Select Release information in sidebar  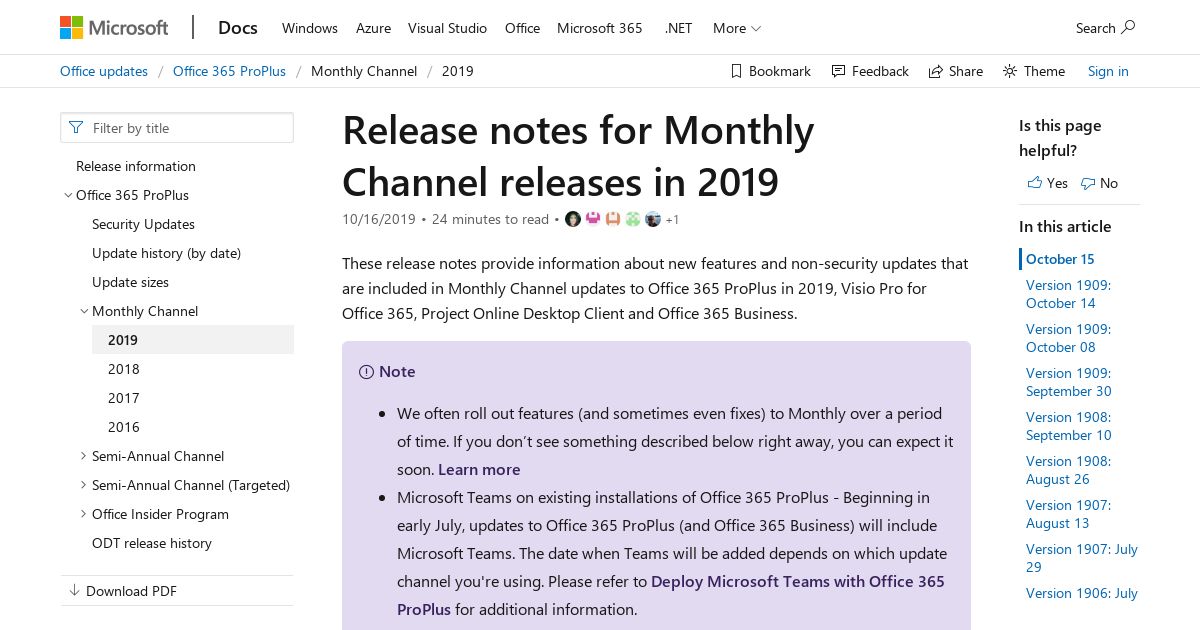136,166
